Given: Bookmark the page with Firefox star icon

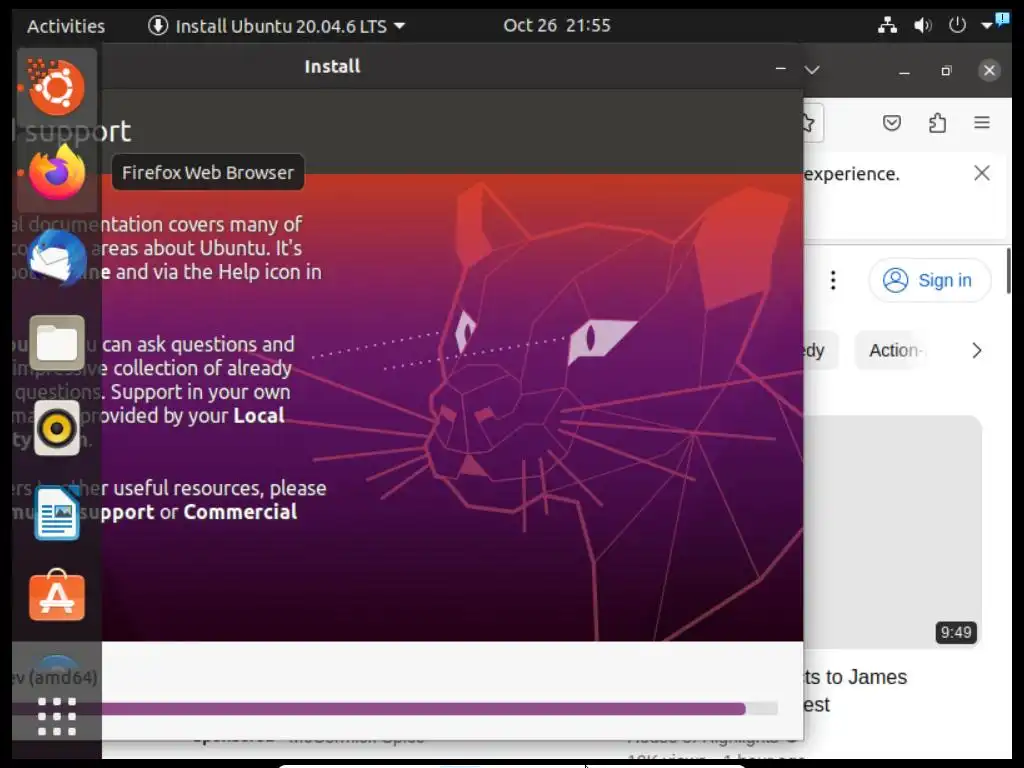Looking at the screenshot, I should 808,123.
